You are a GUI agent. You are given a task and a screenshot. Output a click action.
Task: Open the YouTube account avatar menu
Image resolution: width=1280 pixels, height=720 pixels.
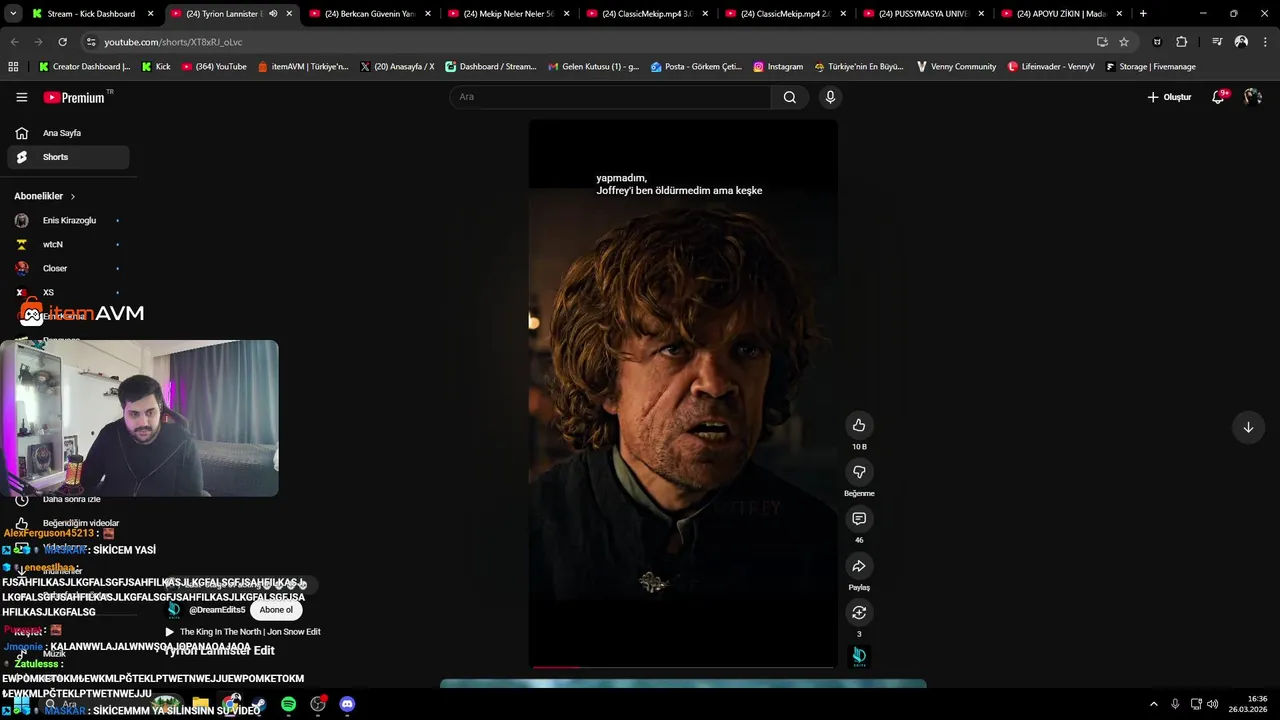[1253, 97]
